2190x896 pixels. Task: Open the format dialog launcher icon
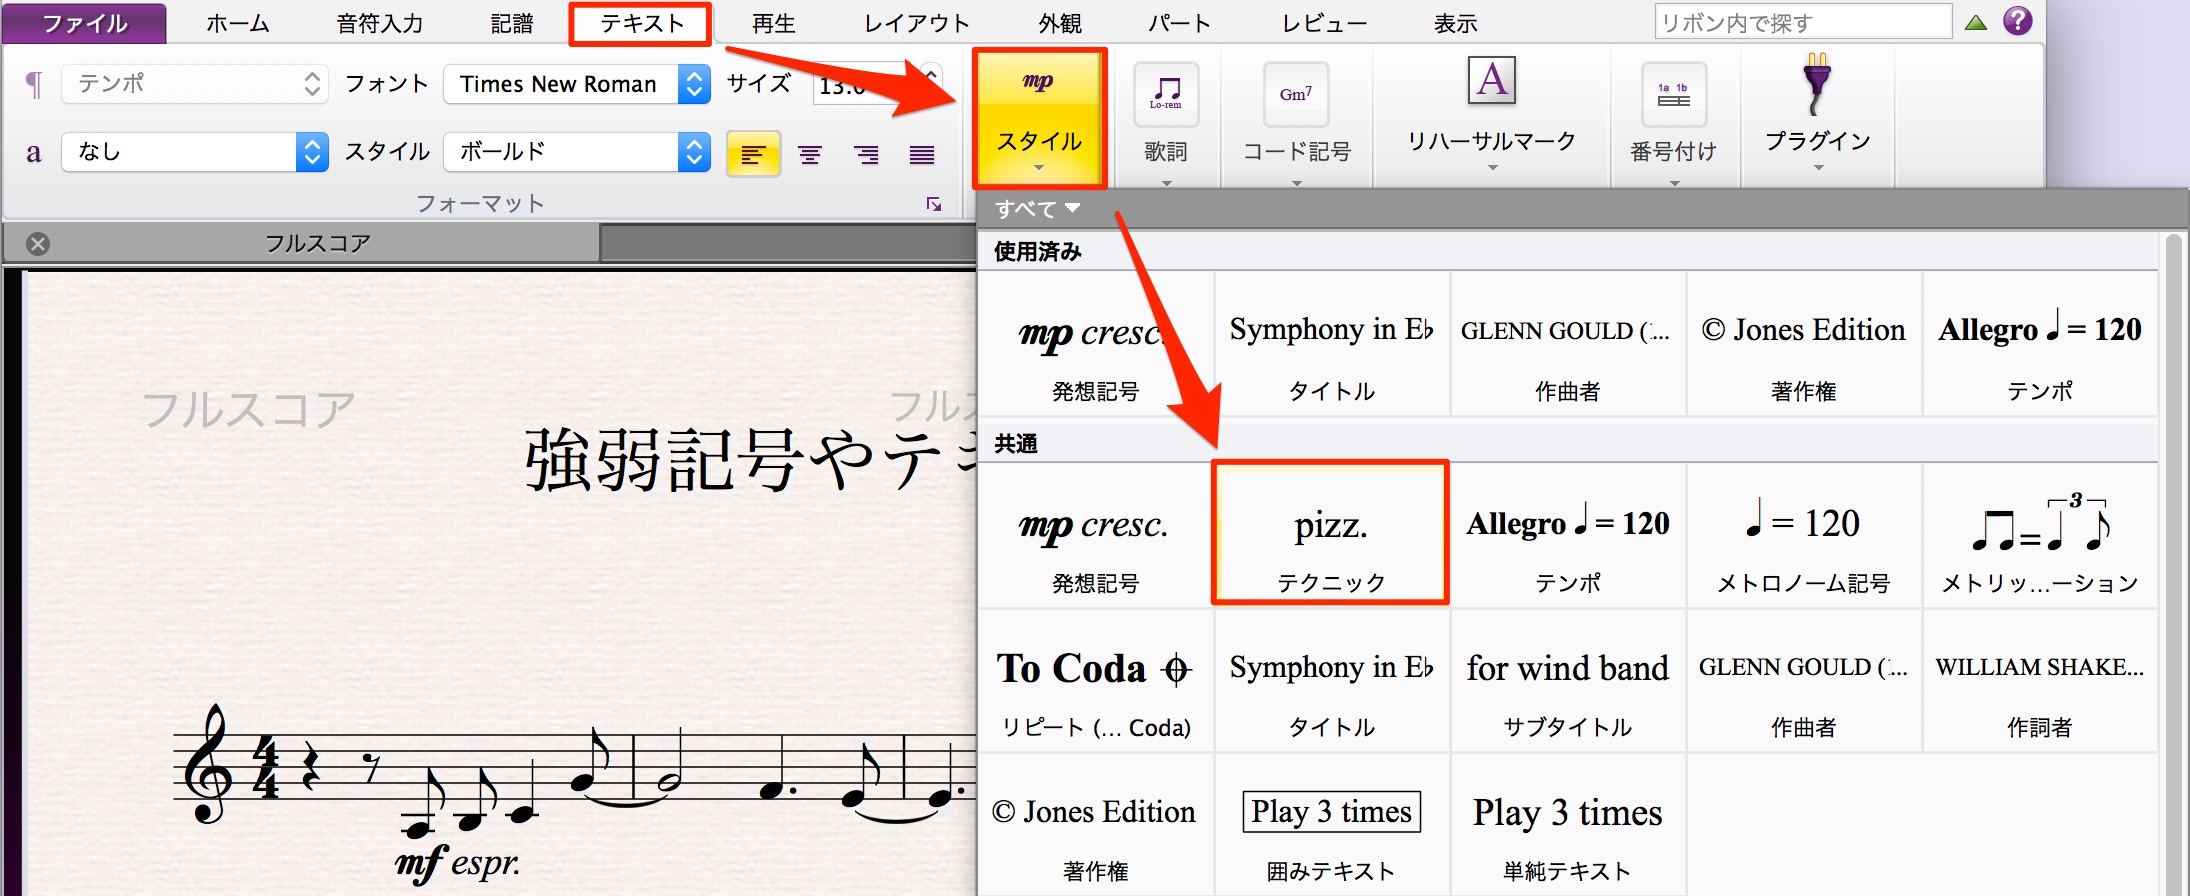pyautogui.click(x=934, y=204)
